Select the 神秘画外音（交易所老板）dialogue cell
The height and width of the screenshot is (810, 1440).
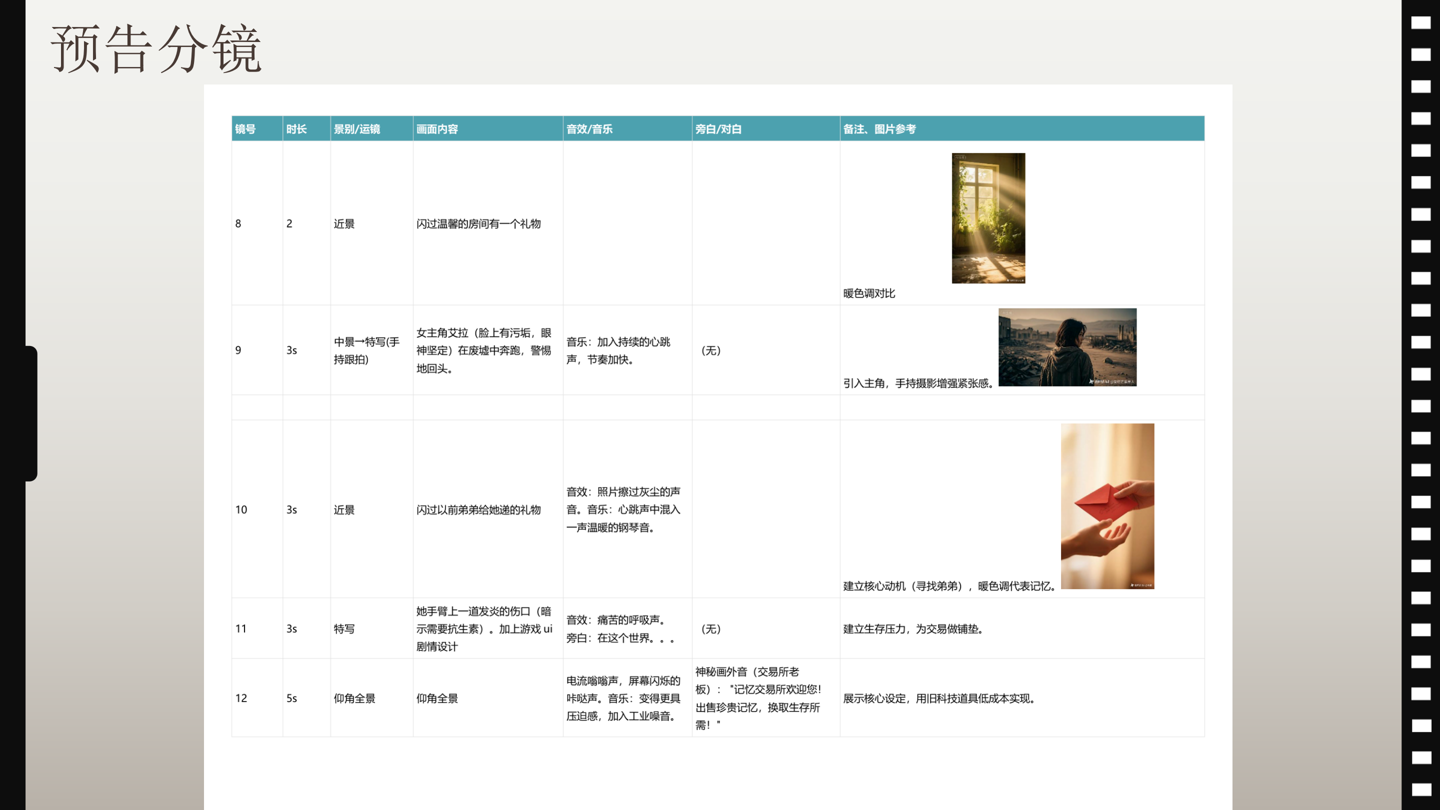point(766,698)
